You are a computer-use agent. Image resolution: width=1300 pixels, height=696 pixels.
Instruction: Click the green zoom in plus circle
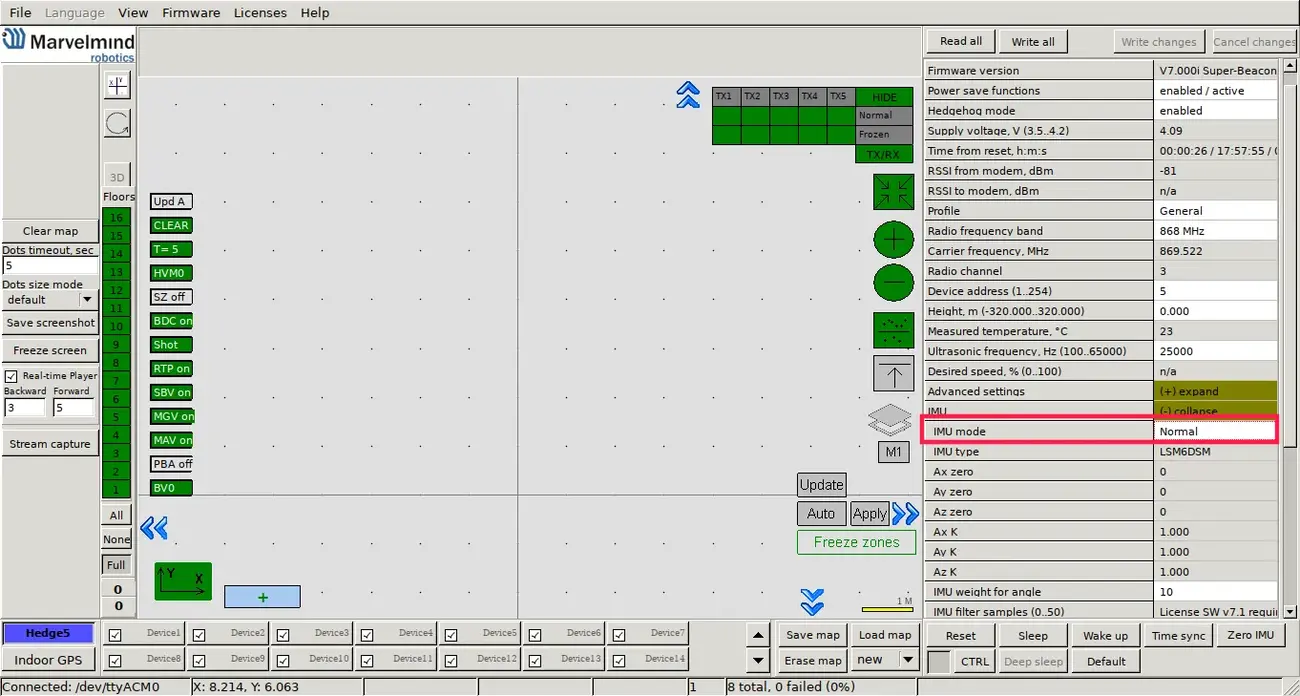893,241
